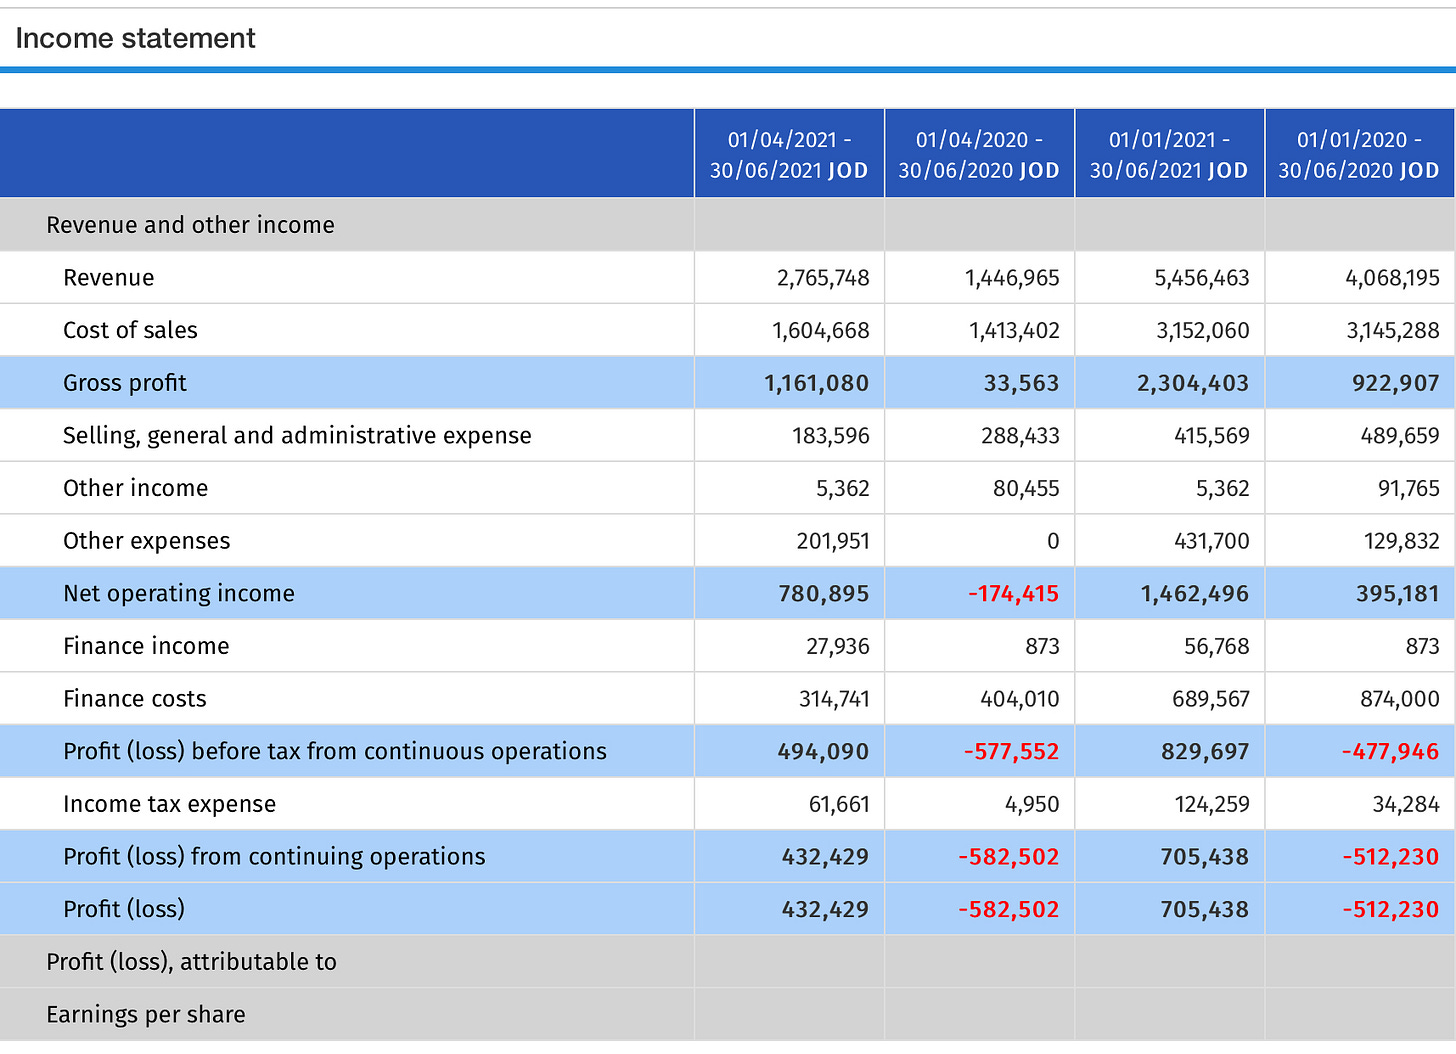
Task: Click the "Finance costs" row label
Action: [x=135, y=699]
